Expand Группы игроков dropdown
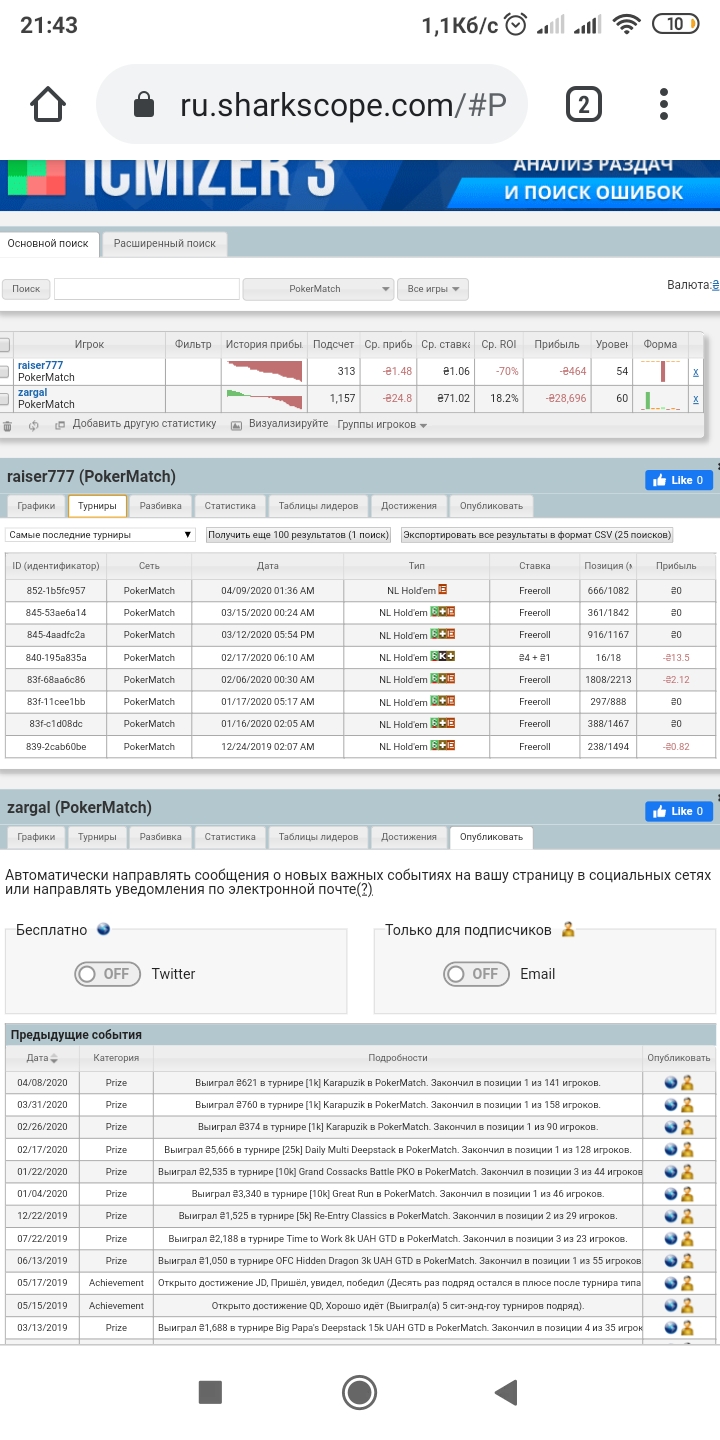720x1440 pixels. (382, 425)
